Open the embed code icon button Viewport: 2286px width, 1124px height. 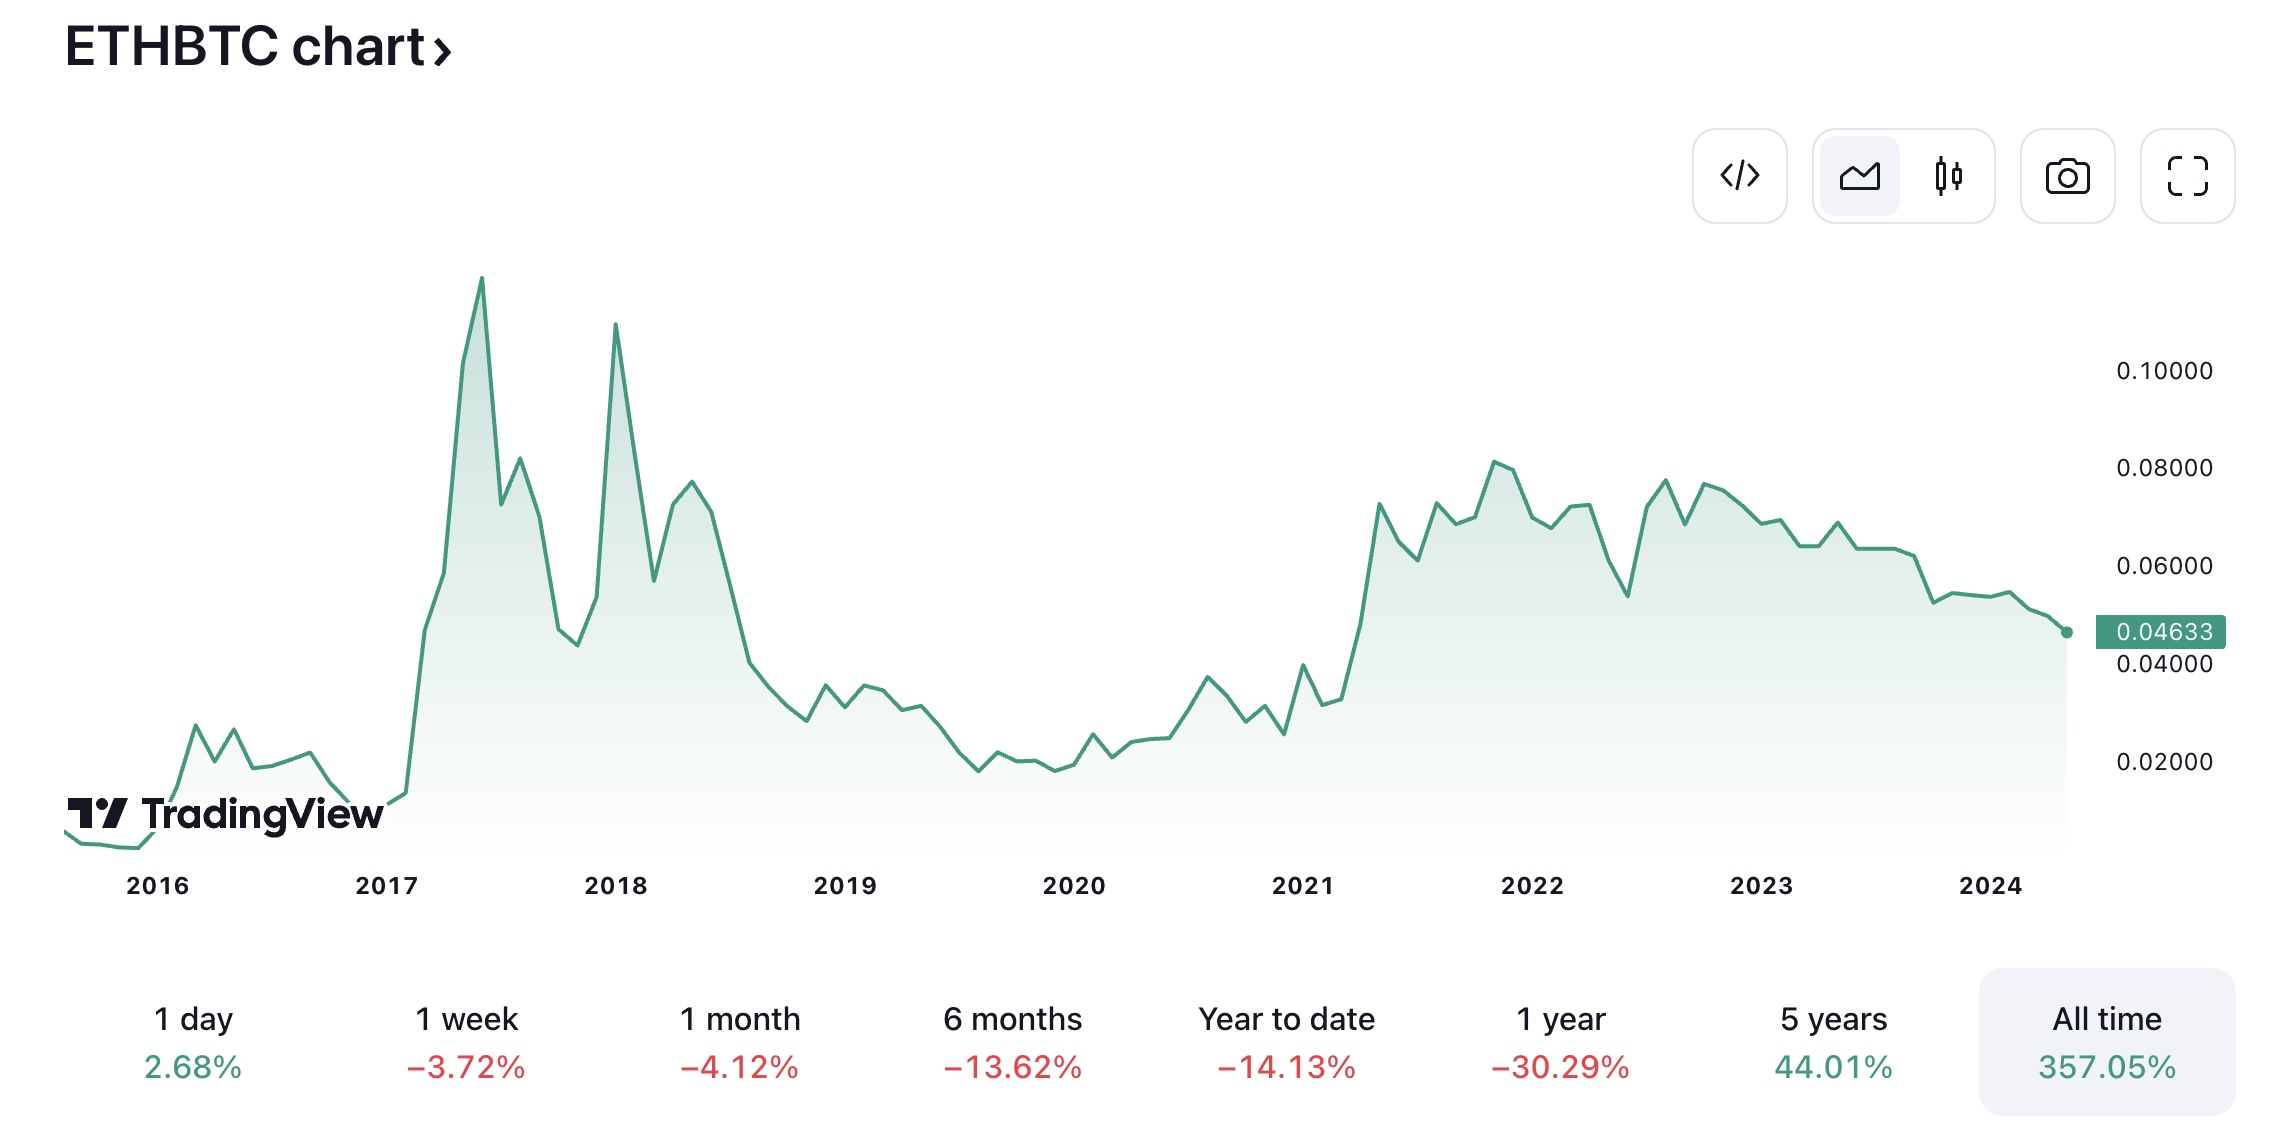coord(1739,176)
